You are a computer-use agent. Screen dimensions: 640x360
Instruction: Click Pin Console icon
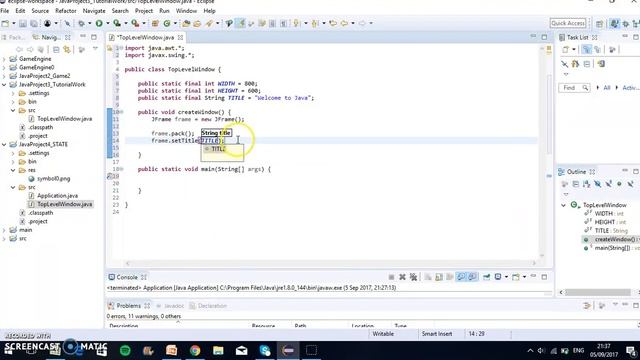pos(486,277)
